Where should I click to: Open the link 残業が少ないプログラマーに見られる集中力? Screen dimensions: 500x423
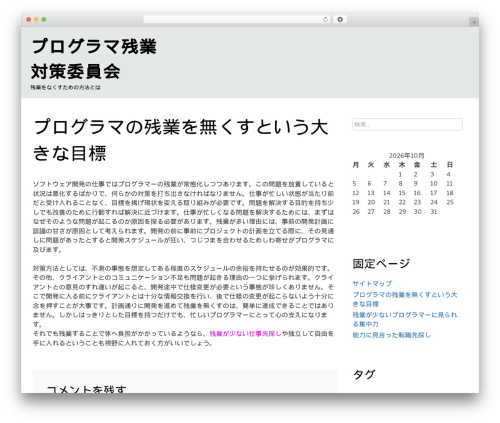pos(405,319)
